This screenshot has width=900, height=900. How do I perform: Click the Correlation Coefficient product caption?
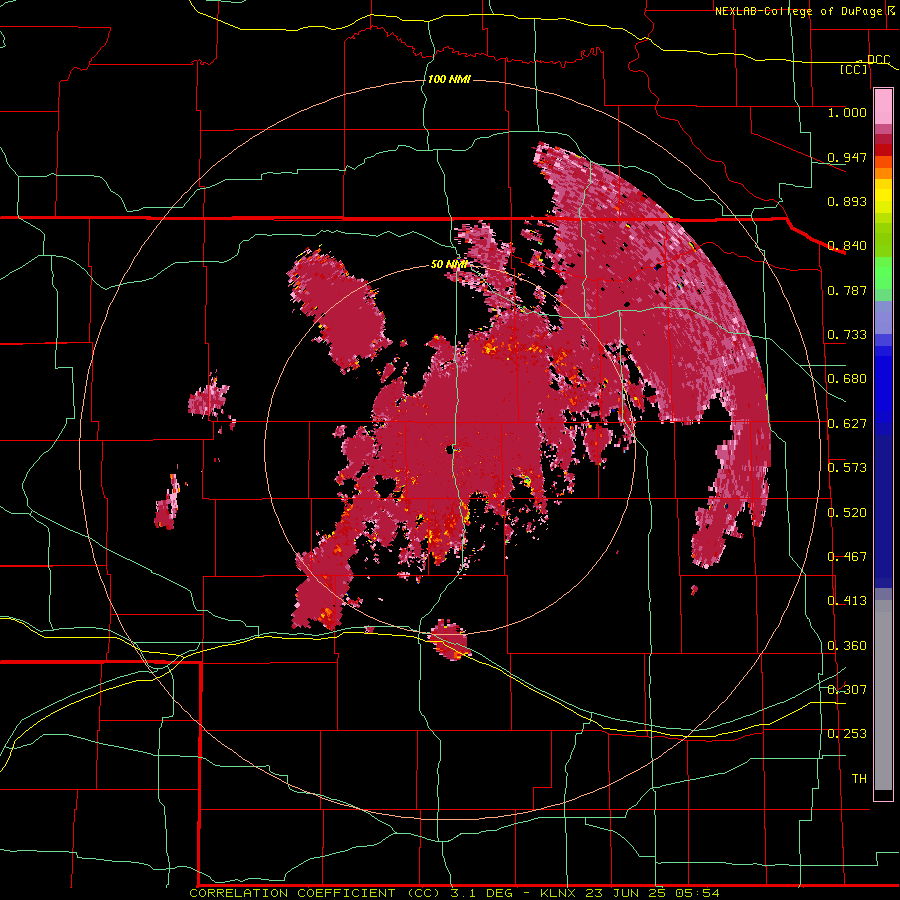click(454, 893)
